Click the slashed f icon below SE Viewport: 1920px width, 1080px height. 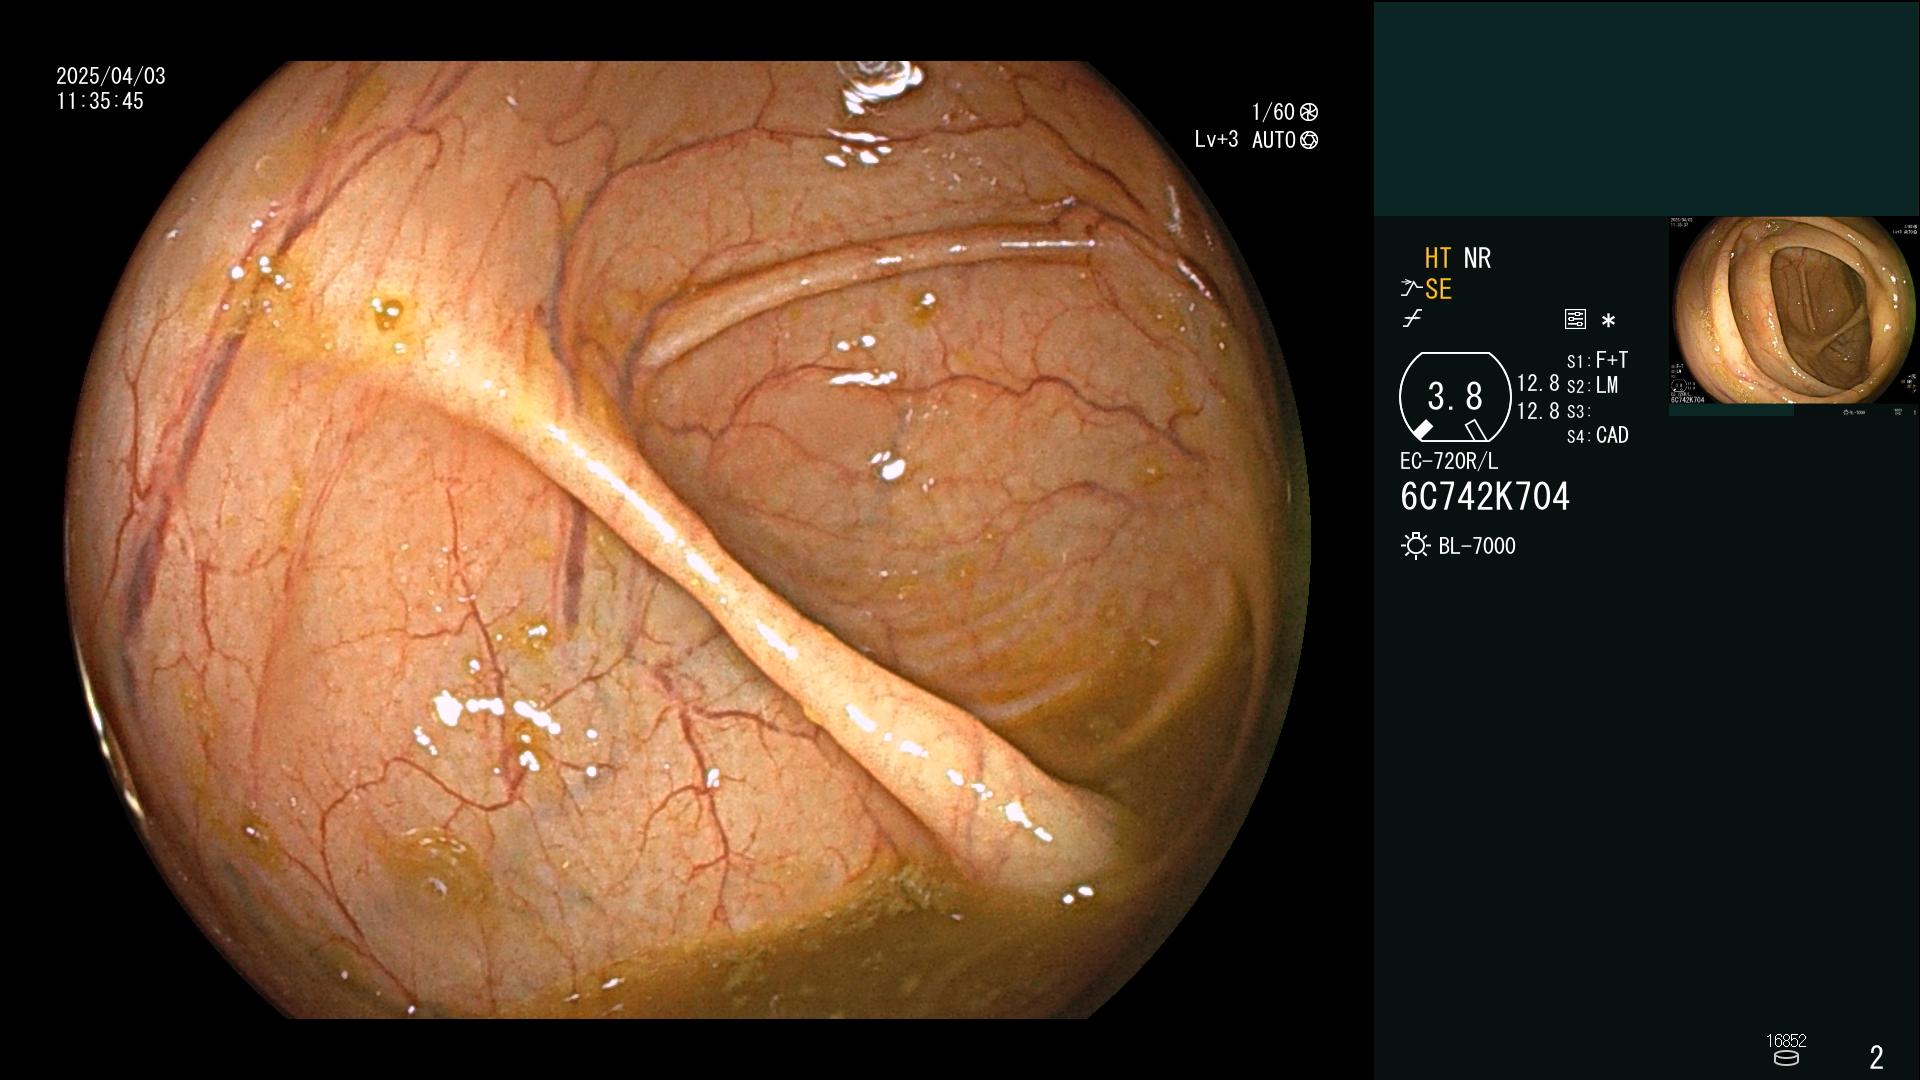pyautogui.click(x=1412, y=319)
